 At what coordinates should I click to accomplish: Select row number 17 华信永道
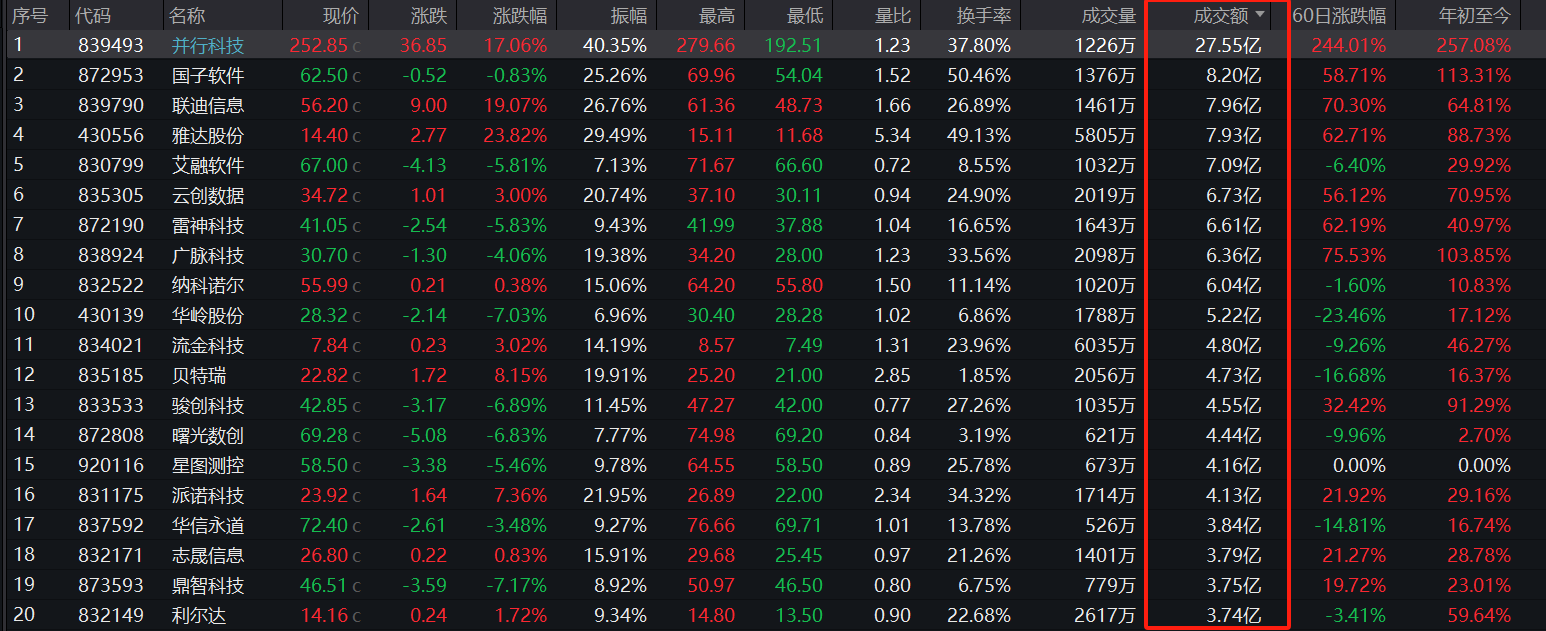pyautogui.click(x=24, y=525)
